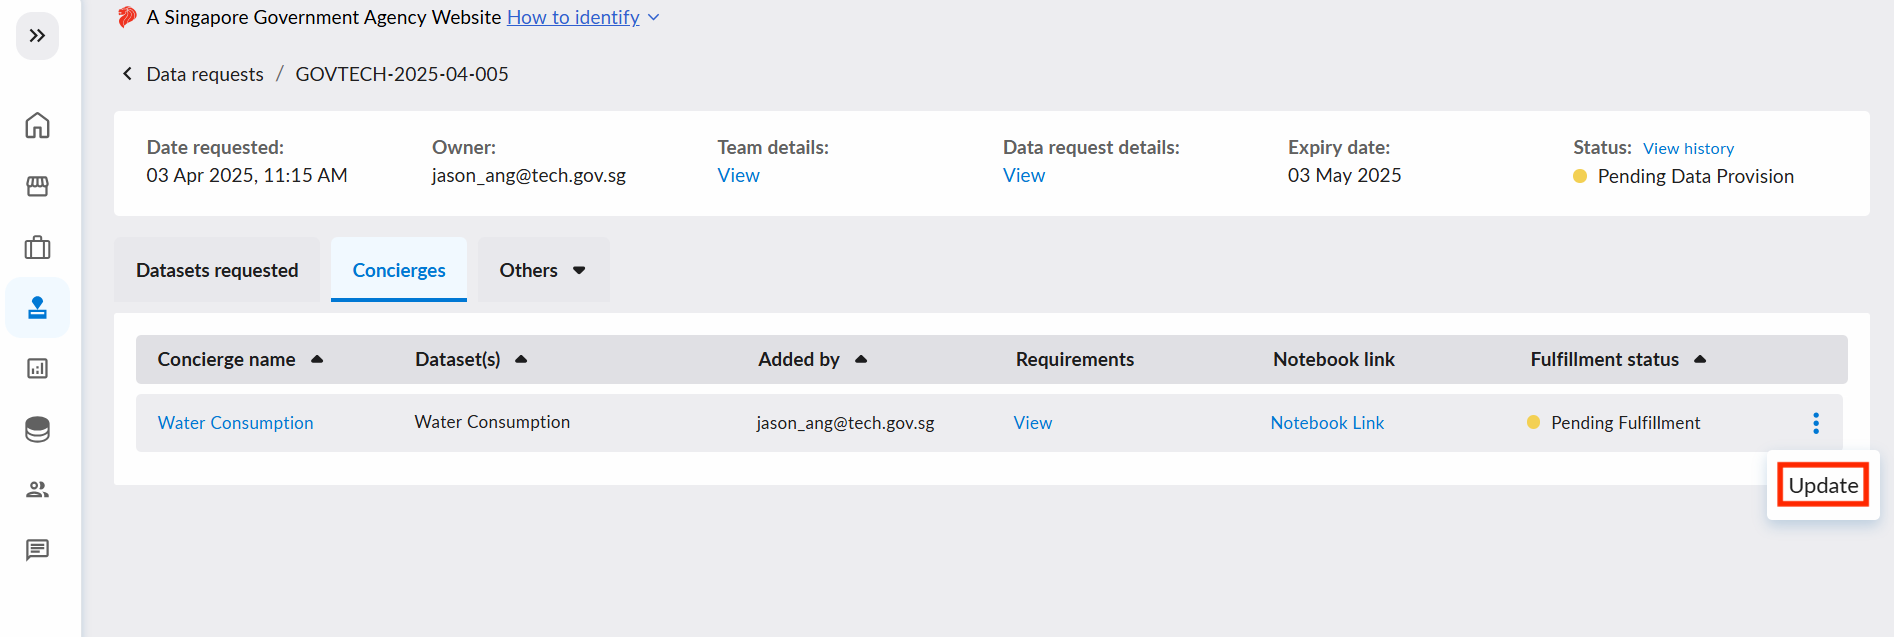Open the database sidebar icon
The image size is (1894, 637).
pyautogui.click(x=37, y=429)
